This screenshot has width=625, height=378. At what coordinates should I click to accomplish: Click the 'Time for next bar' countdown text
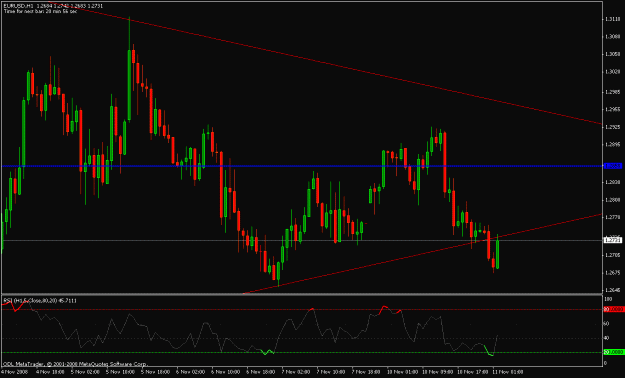point(40,11)
